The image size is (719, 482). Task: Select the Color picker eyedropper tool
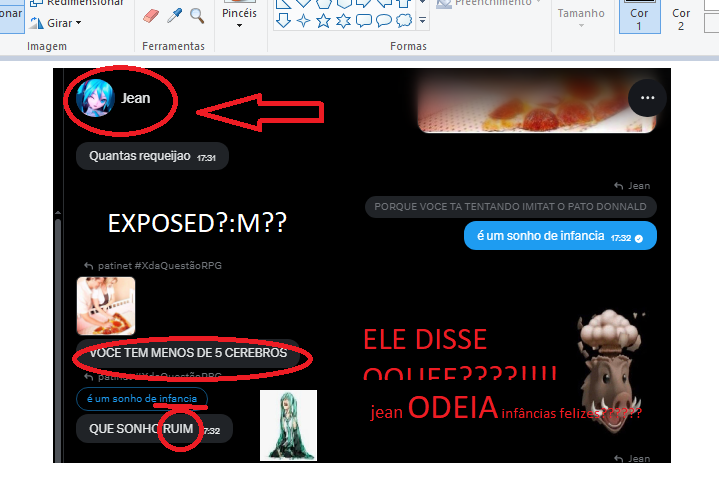tap(174, 16)
